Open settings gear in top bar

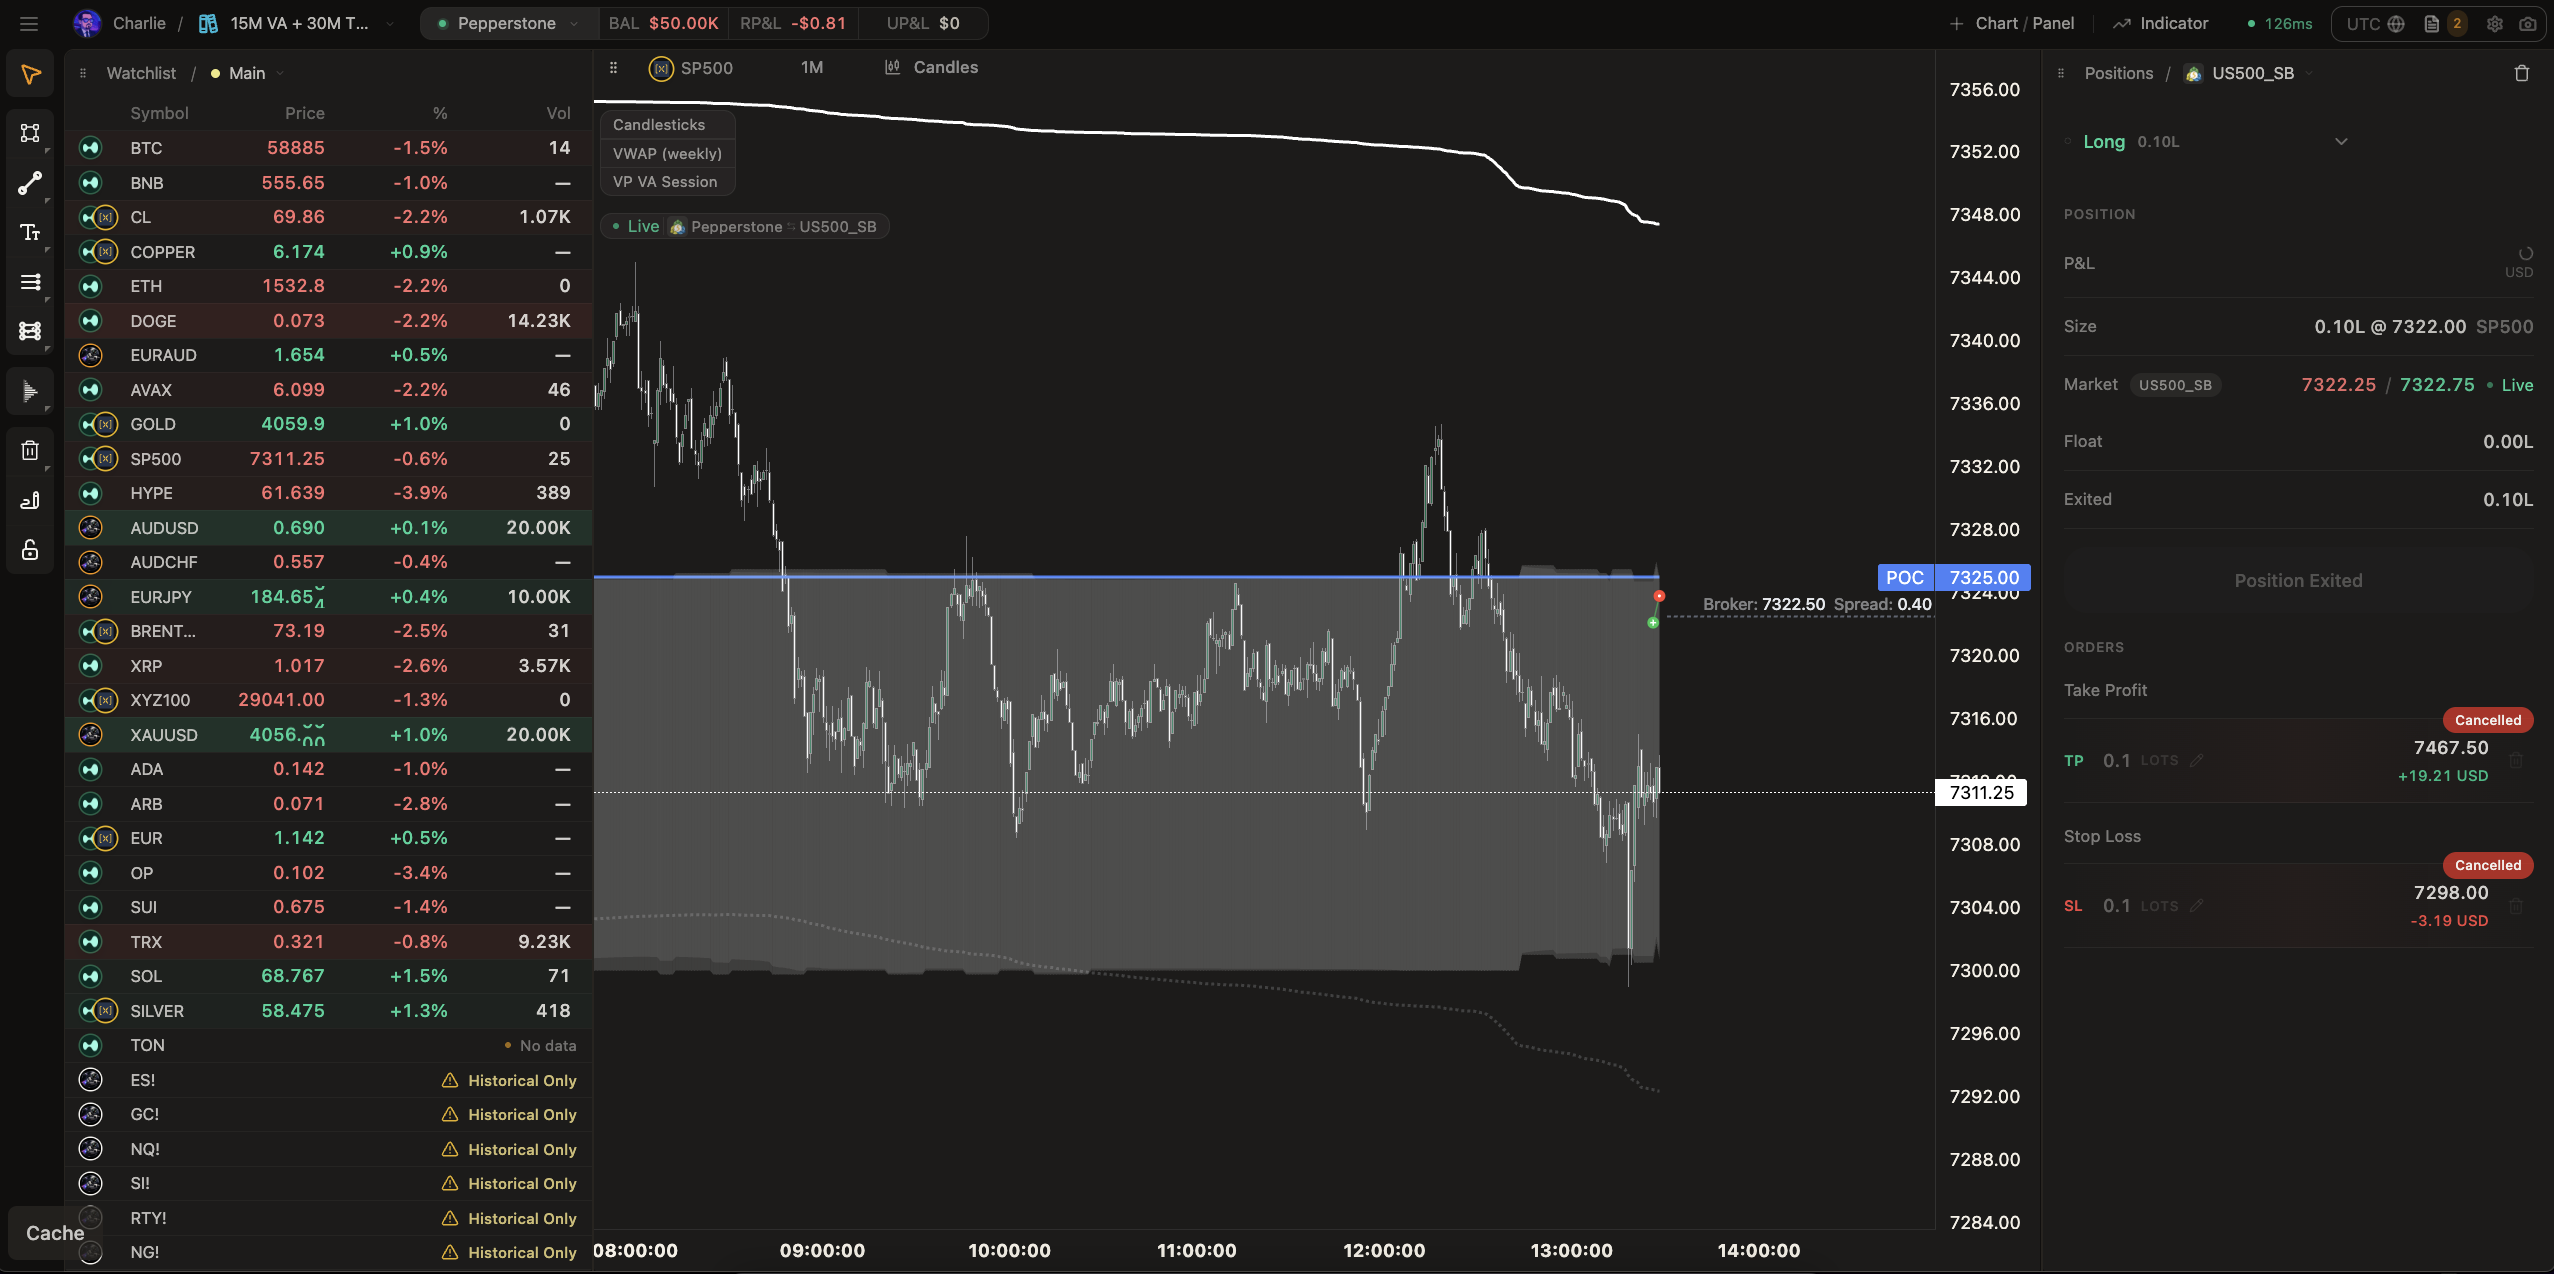(2495, 23)
